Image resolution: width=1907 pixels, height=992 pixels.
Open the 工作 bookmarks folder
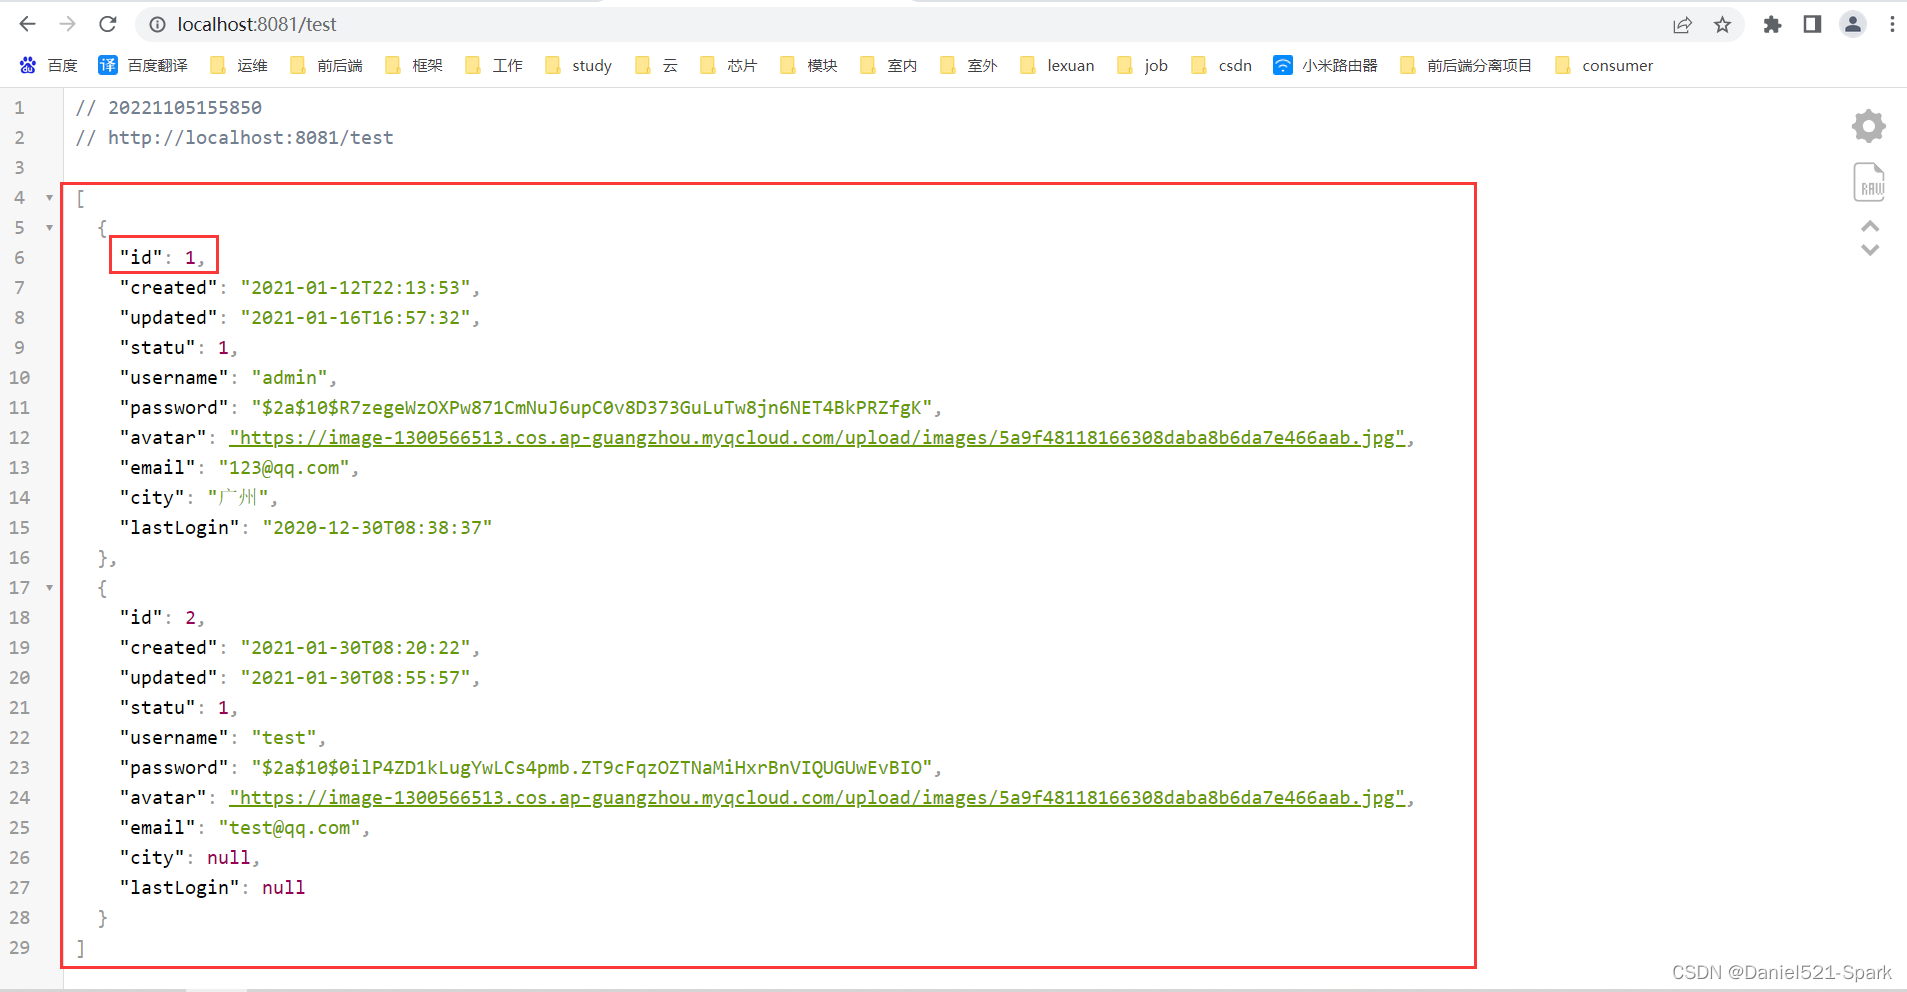(x=494, y=65)
